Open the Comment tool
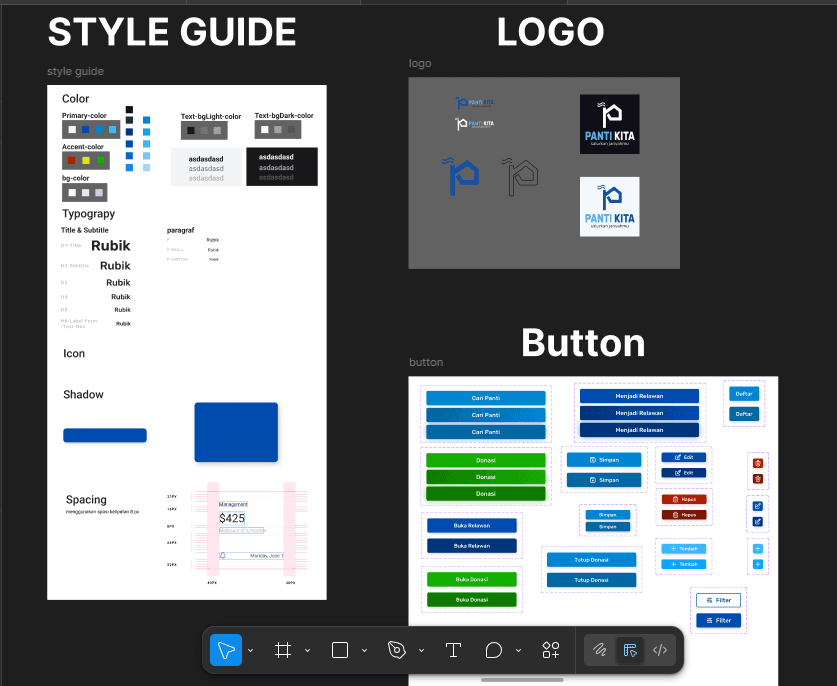The height and width of the screenshot is (686, 837). (494, 650)
